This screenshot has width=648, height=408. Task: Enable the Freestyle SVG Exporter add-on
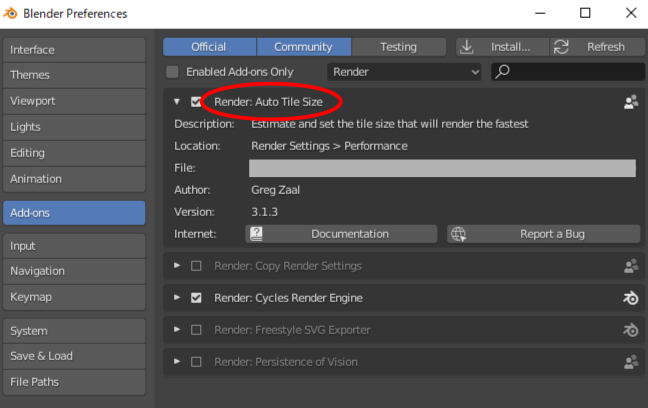196,330
